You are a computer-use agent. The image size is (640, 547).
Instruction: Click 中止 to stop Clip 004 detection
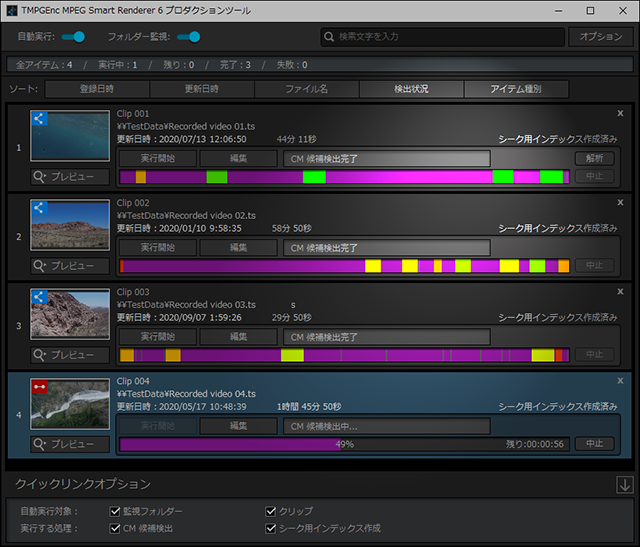(594, 444)
